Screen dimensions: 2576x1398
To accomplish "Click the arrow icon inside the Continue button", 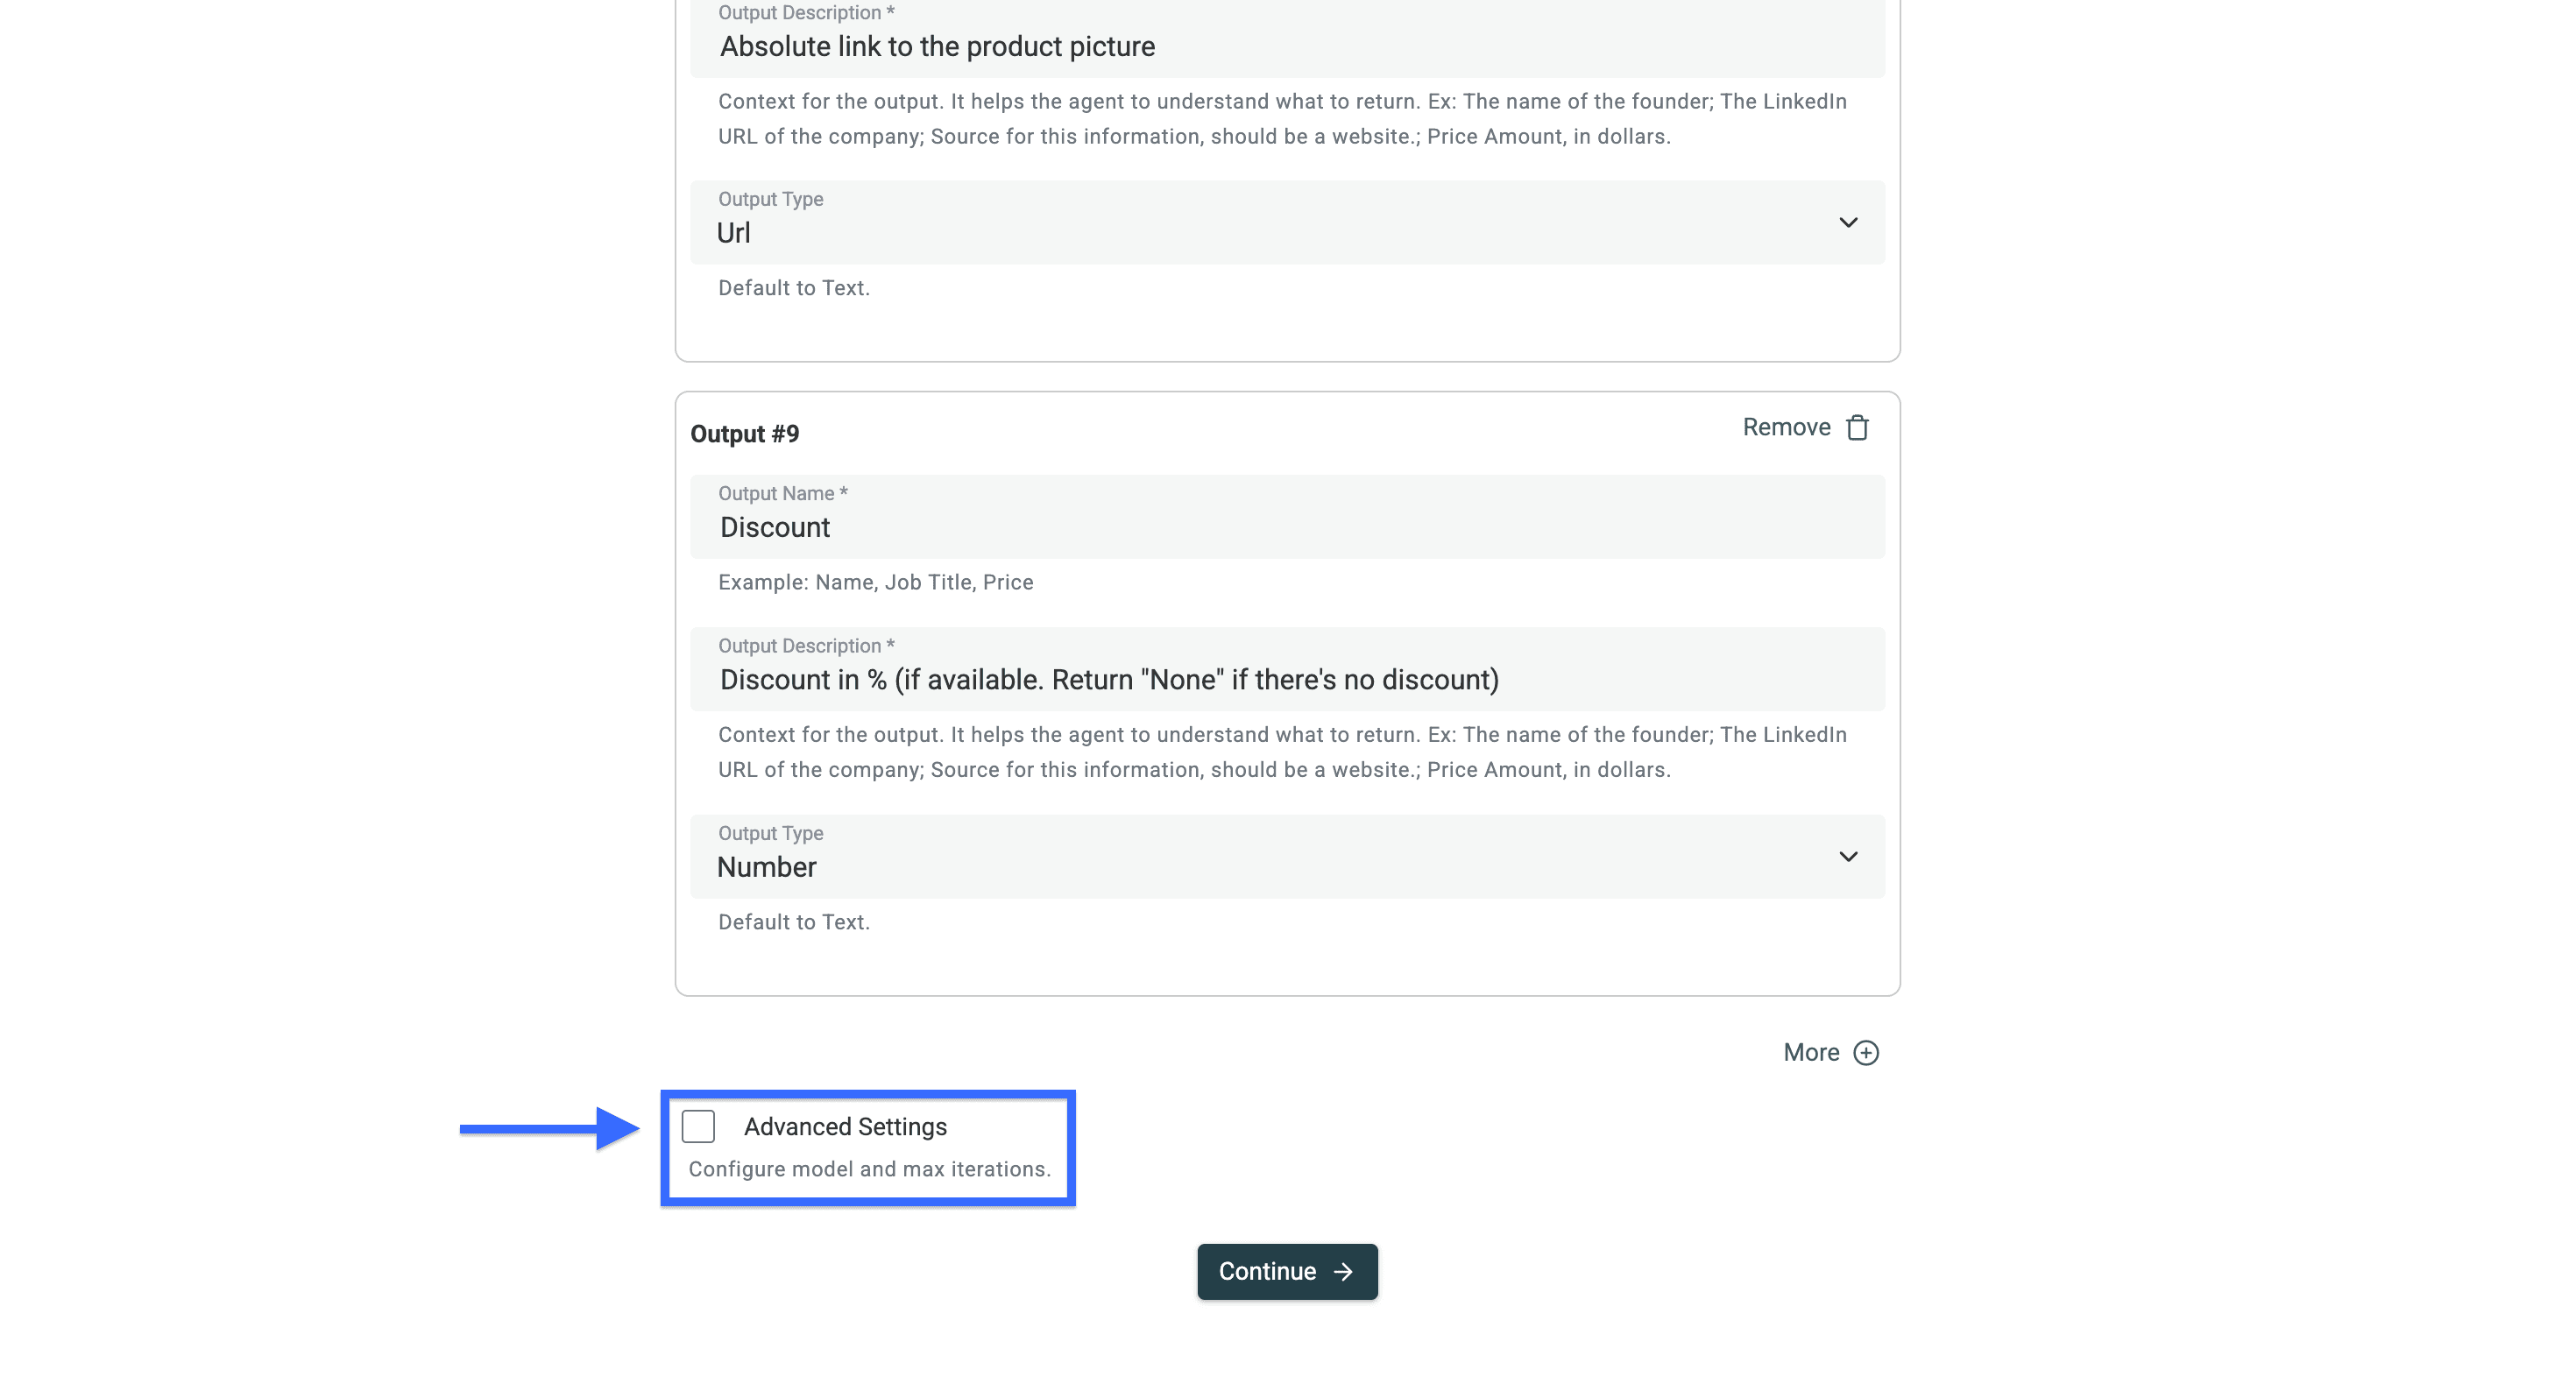I will point(1344,1271).
